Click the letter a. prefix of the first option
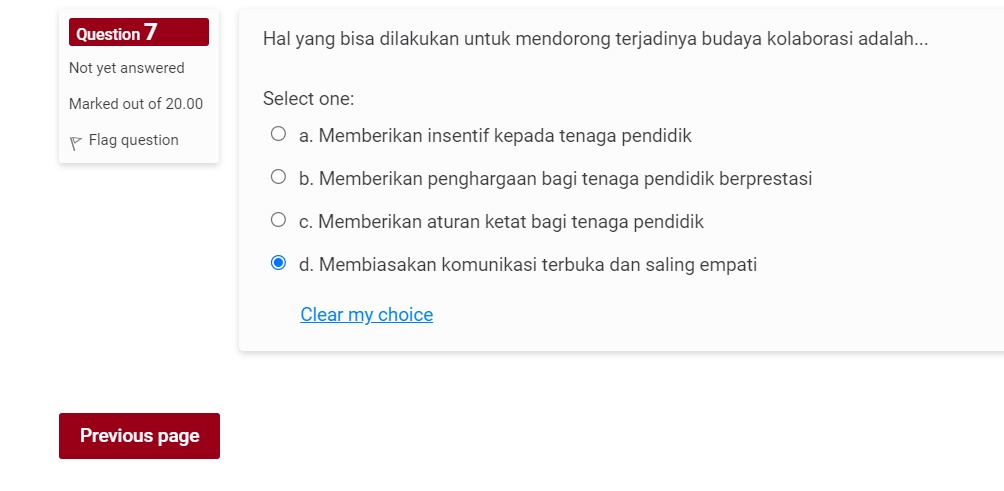Image resolution: width=1004 pixels, height=491 pixels. (x=305, y=136)
